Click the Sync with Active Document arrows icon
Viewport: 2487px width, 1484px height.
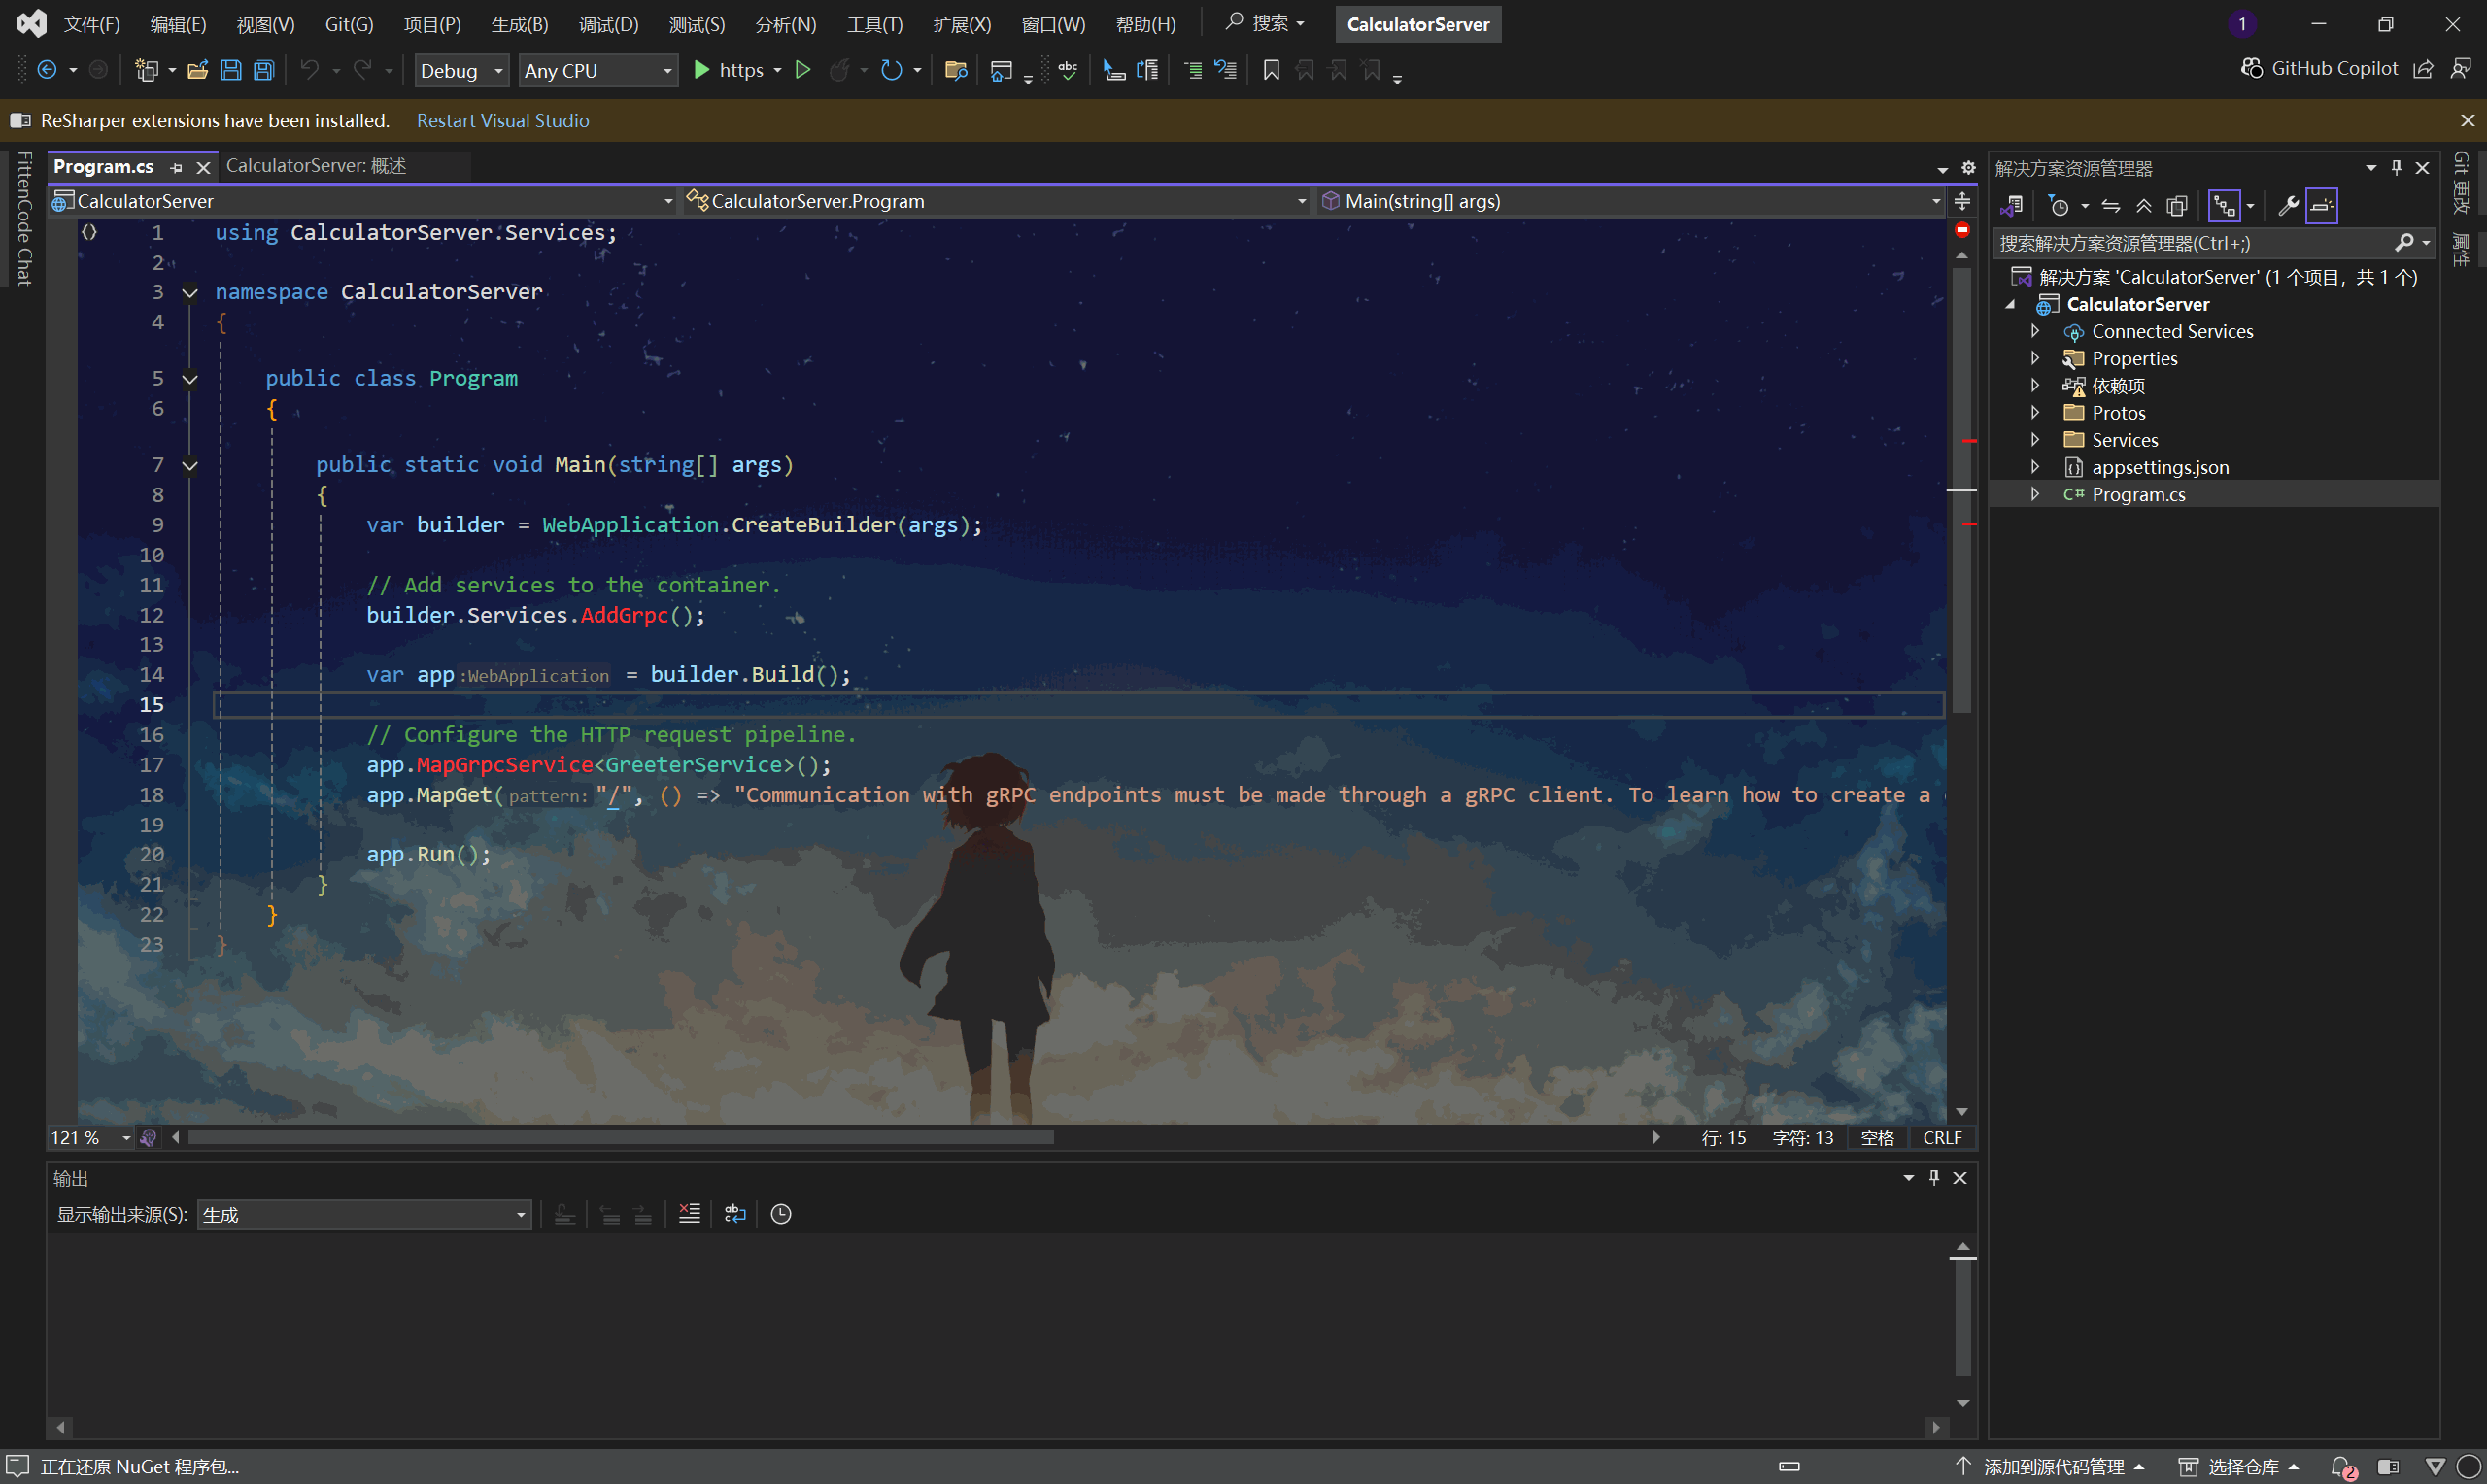tap(2111, 206)
